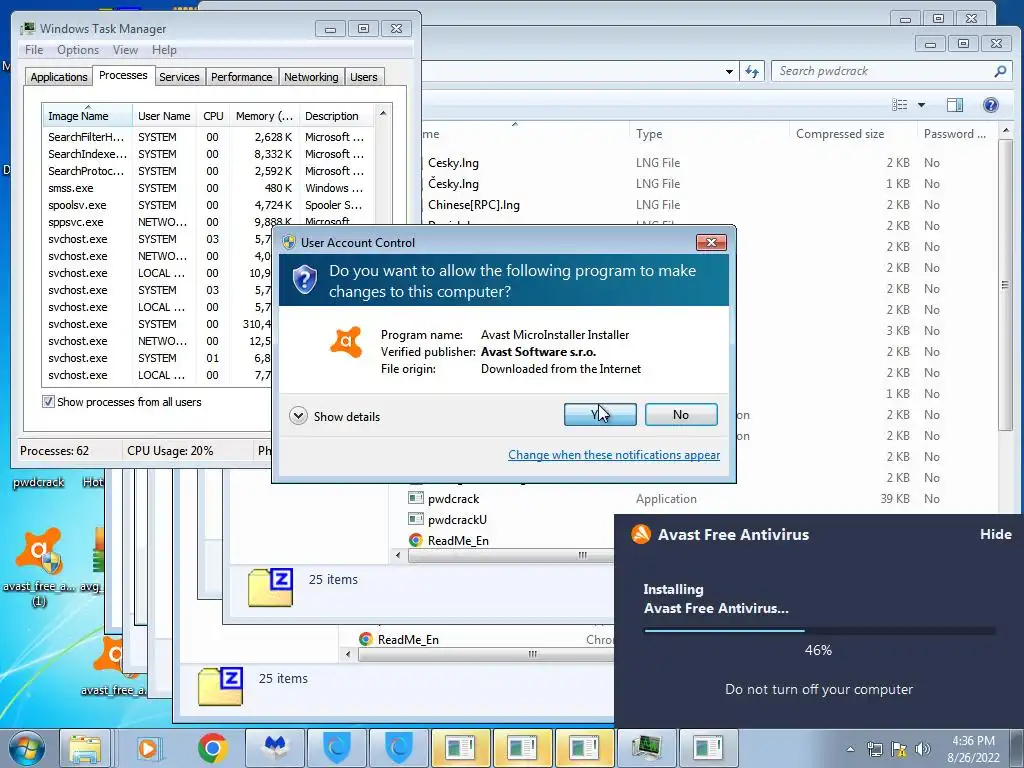Select the ReadMe_En Chrome file in front Explorer window
This screenshot has height=768, width=1024.
pos(458,540)
